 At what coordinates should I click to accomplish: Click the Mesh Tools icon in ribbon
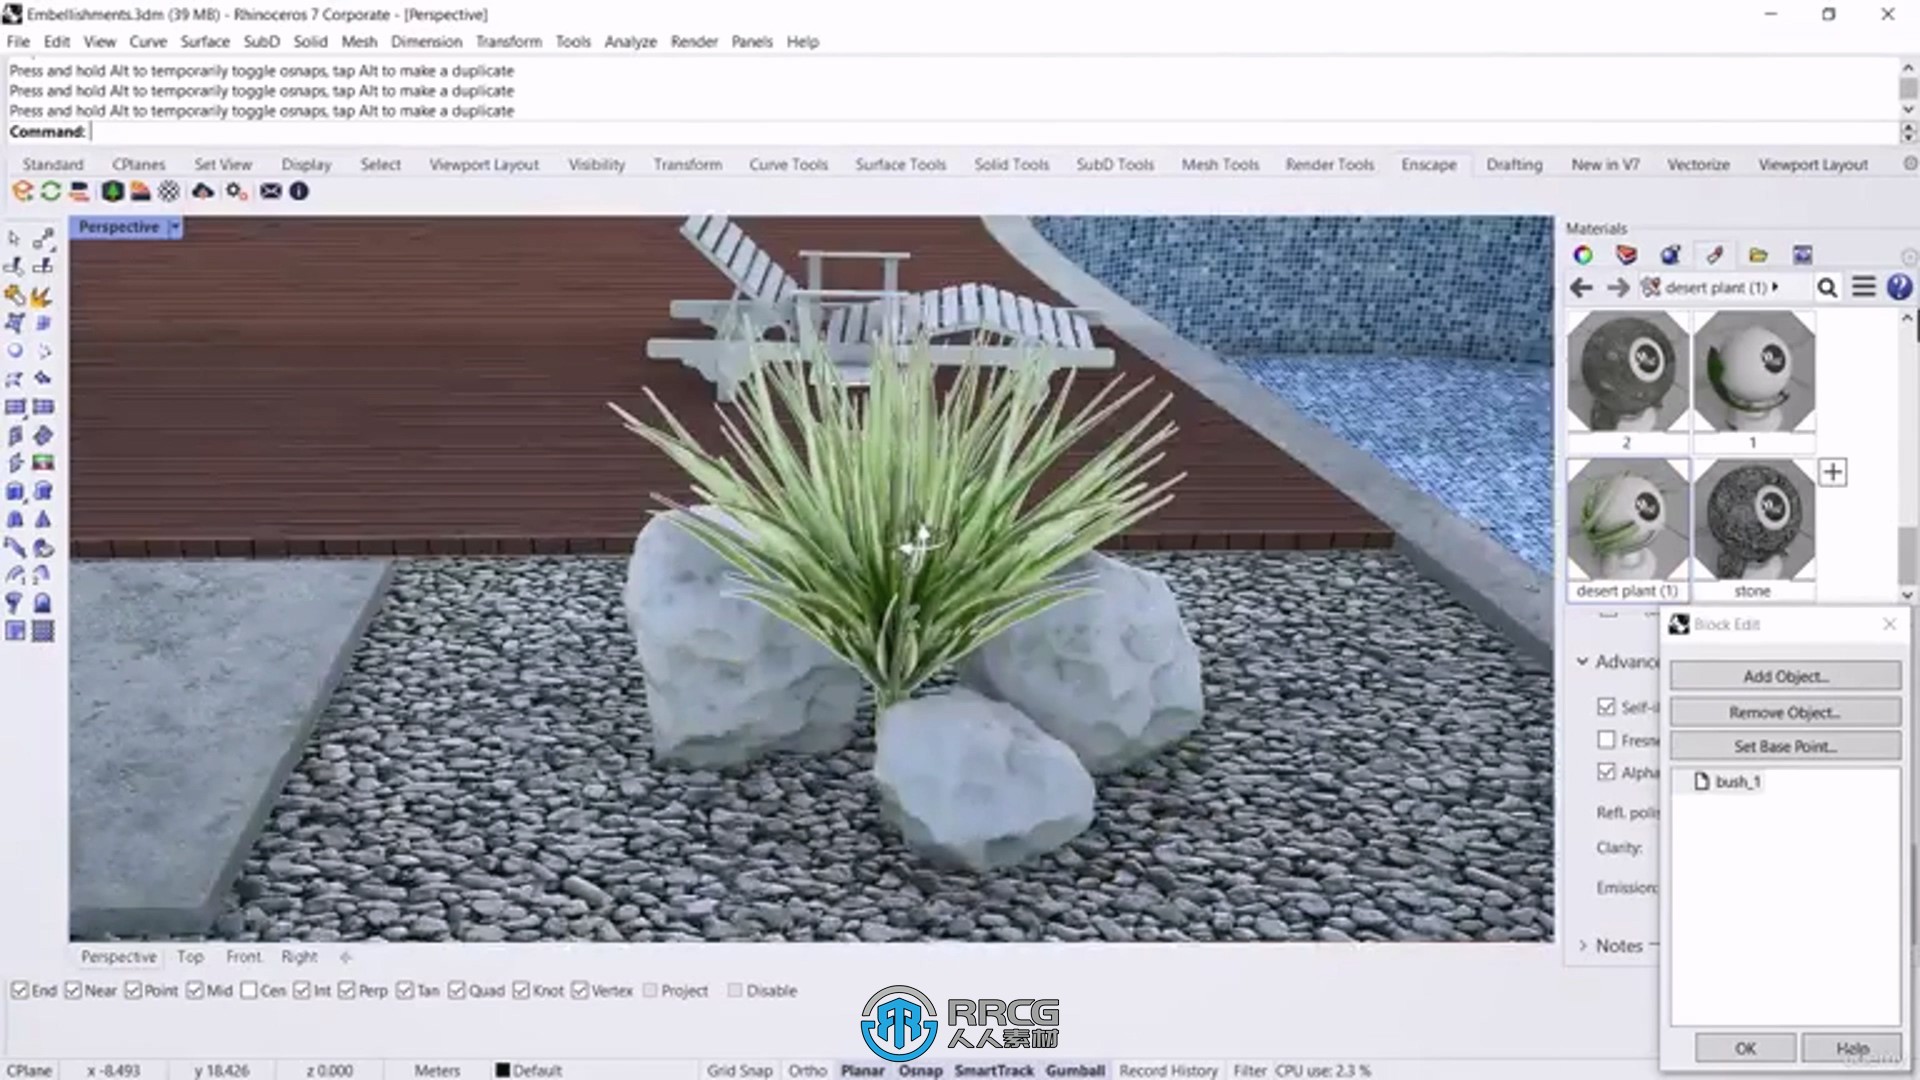[1218, 164]
